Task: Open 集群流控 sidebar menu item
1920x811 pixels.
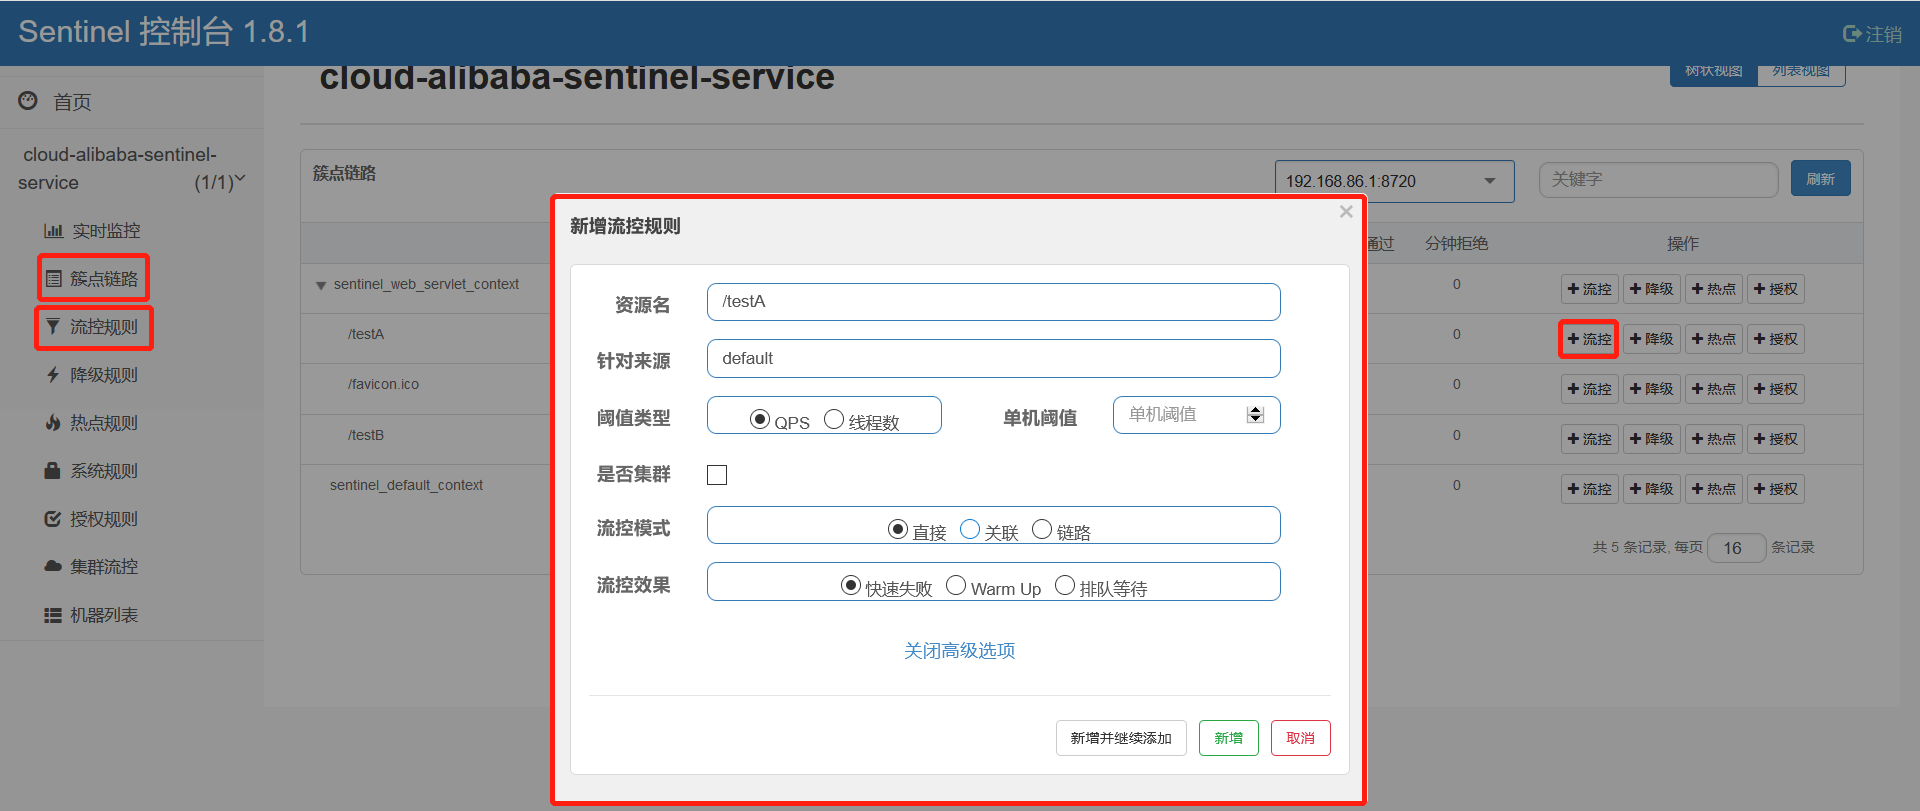Action: click(104, 567)
